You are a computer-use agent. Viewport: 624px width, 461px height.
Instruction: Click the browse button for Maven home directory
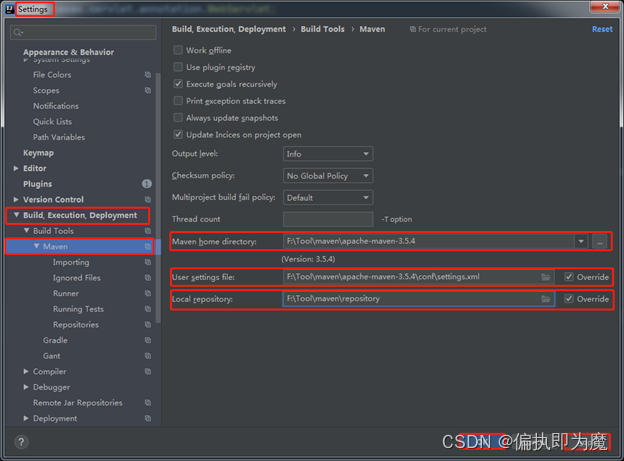click(599, 241)
